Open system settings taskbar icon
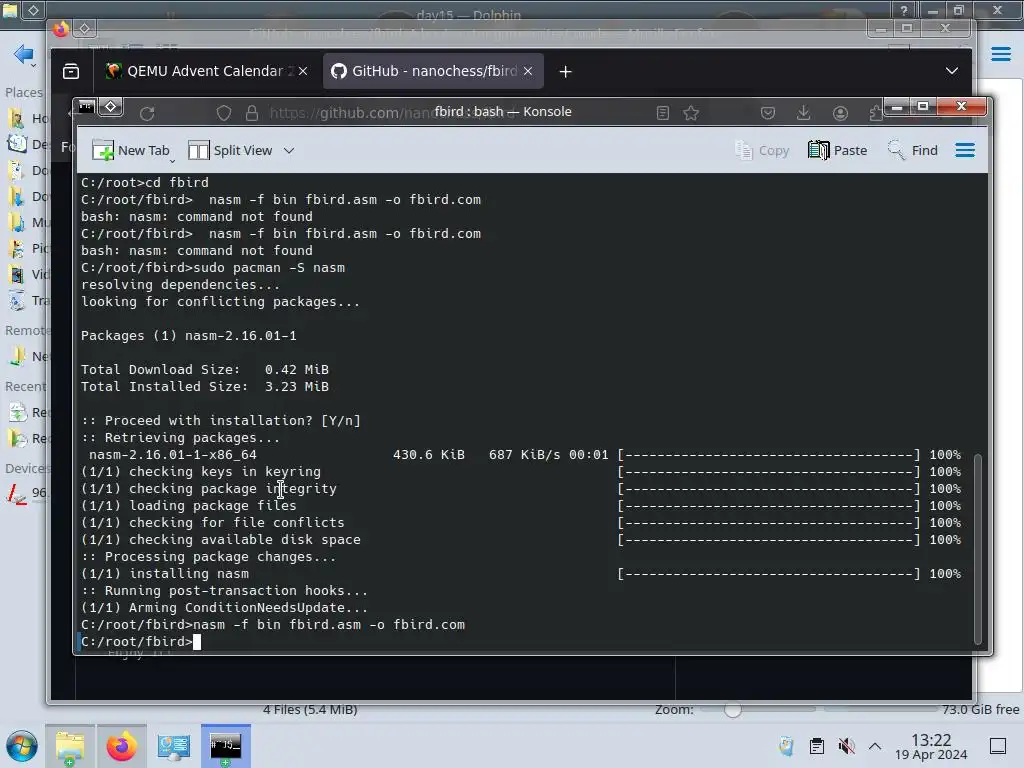This screenshot has height=768, width=1024. click(x=174, y=746)
